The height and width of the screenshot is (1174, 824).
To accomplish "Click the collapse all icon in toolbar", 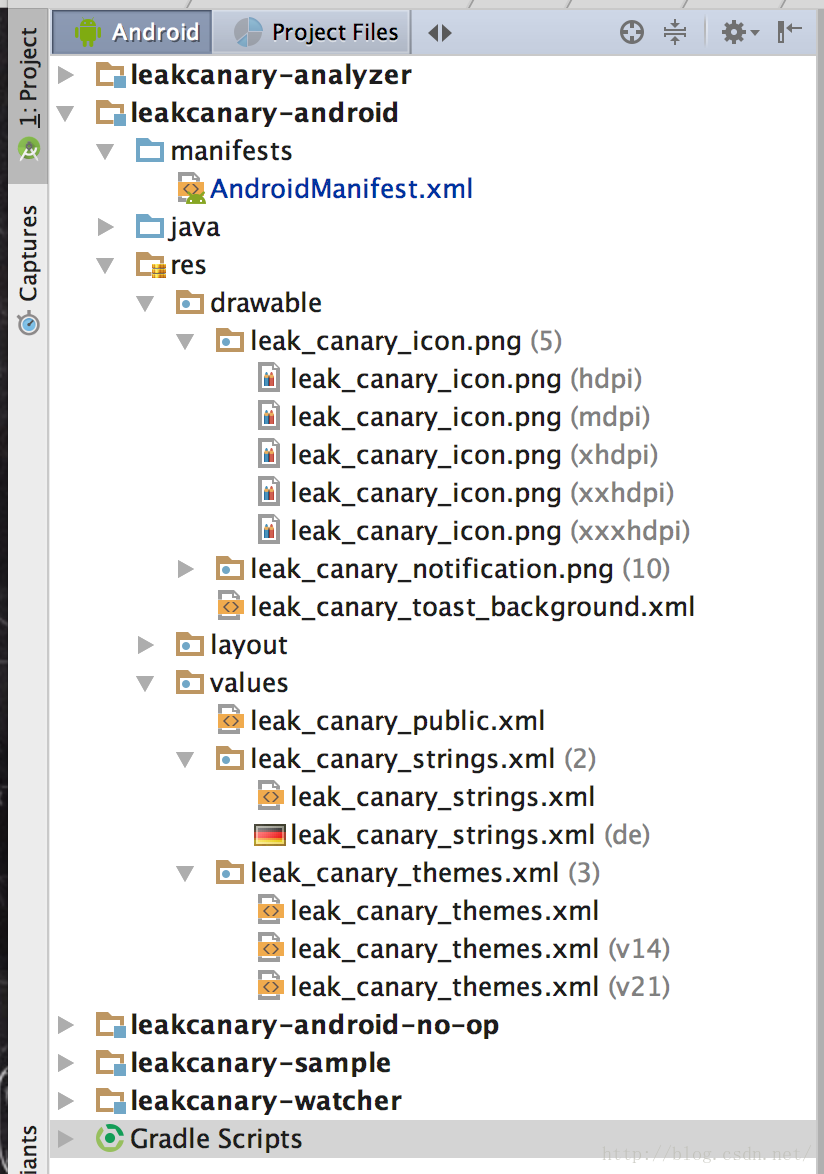I will (x=675, y=32).
